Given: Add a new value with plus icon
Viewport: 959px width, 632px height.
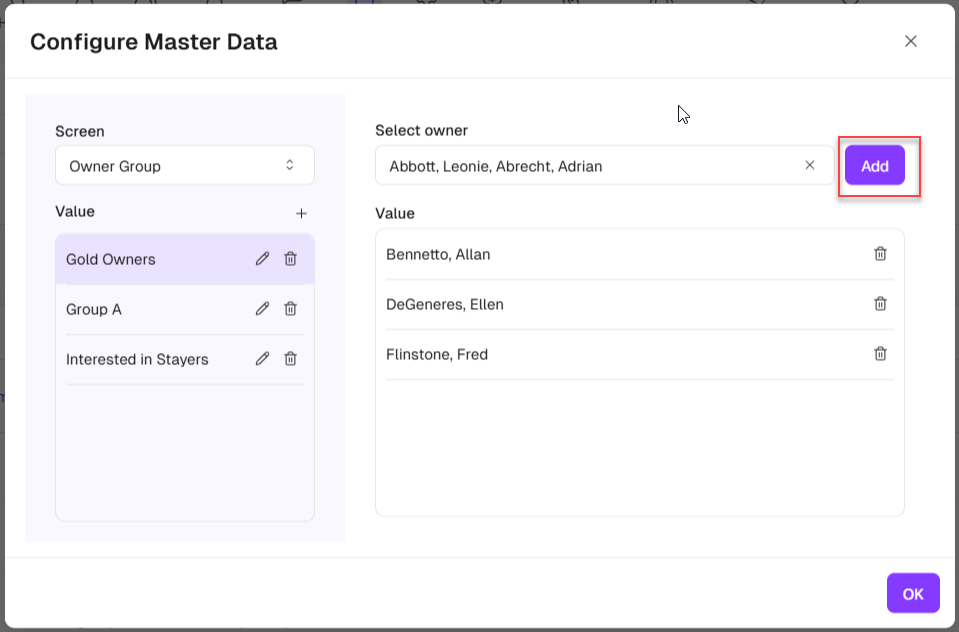Looking at the screenshot, I should click(301, 213).
